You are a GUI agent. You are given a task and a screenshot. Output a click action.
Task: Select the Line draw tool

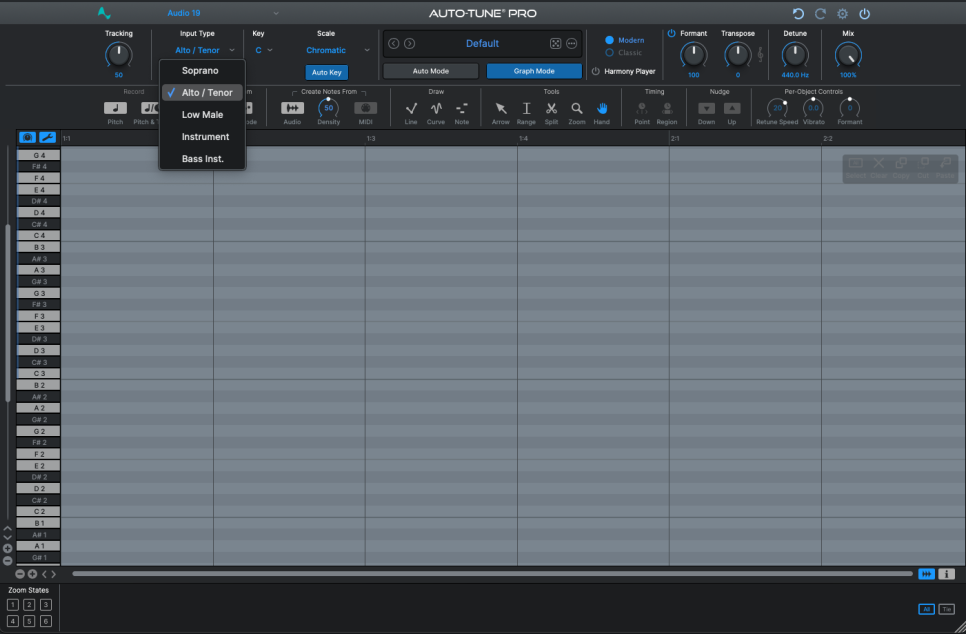411,108
